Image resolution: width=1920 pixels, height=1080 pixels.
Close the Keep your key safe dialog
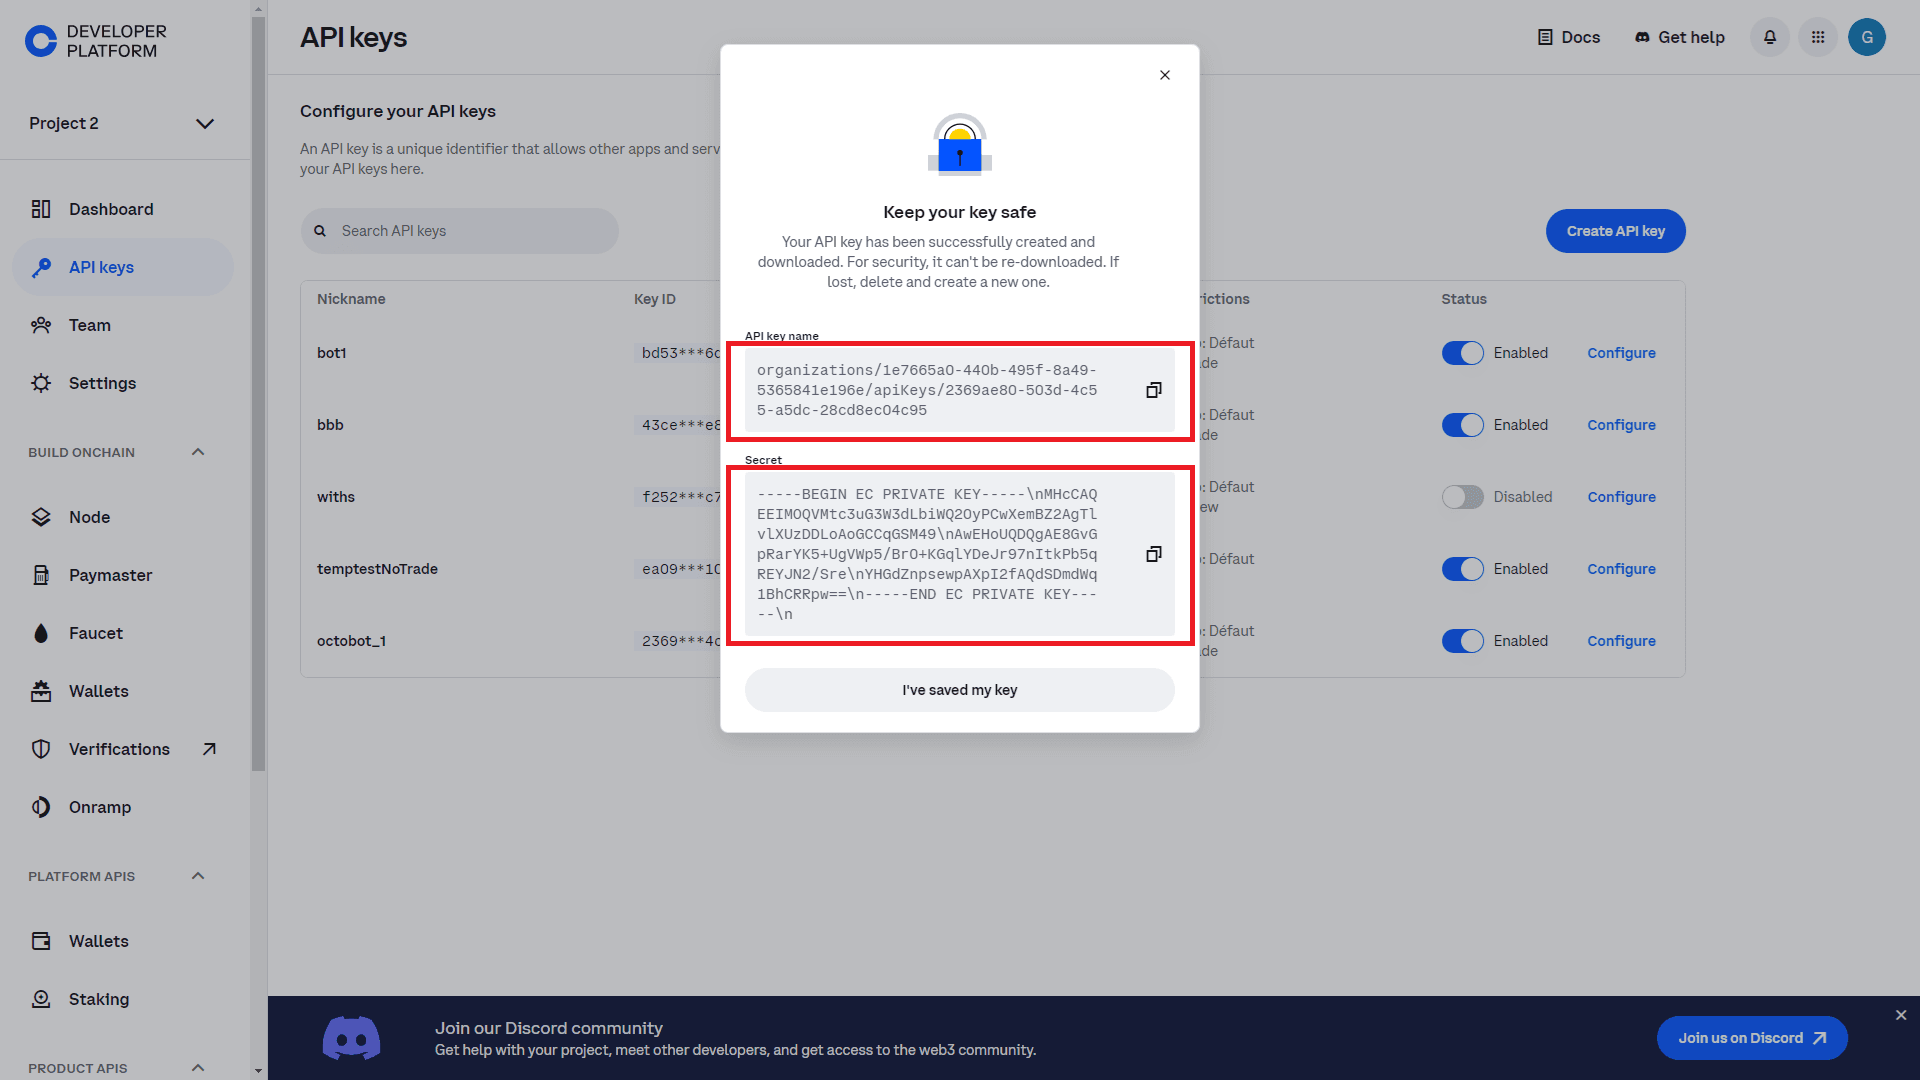click(x=1165, y=75)
